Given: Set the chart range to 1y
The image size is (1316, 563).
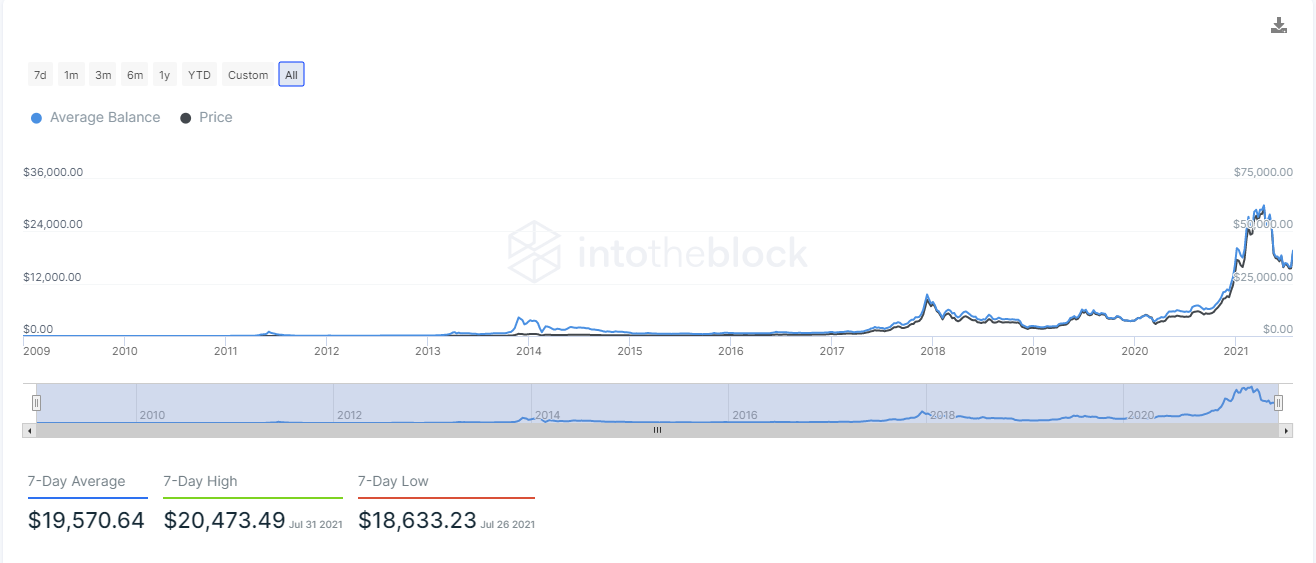Looking at the screenshot, I should [x=165, y=75].
